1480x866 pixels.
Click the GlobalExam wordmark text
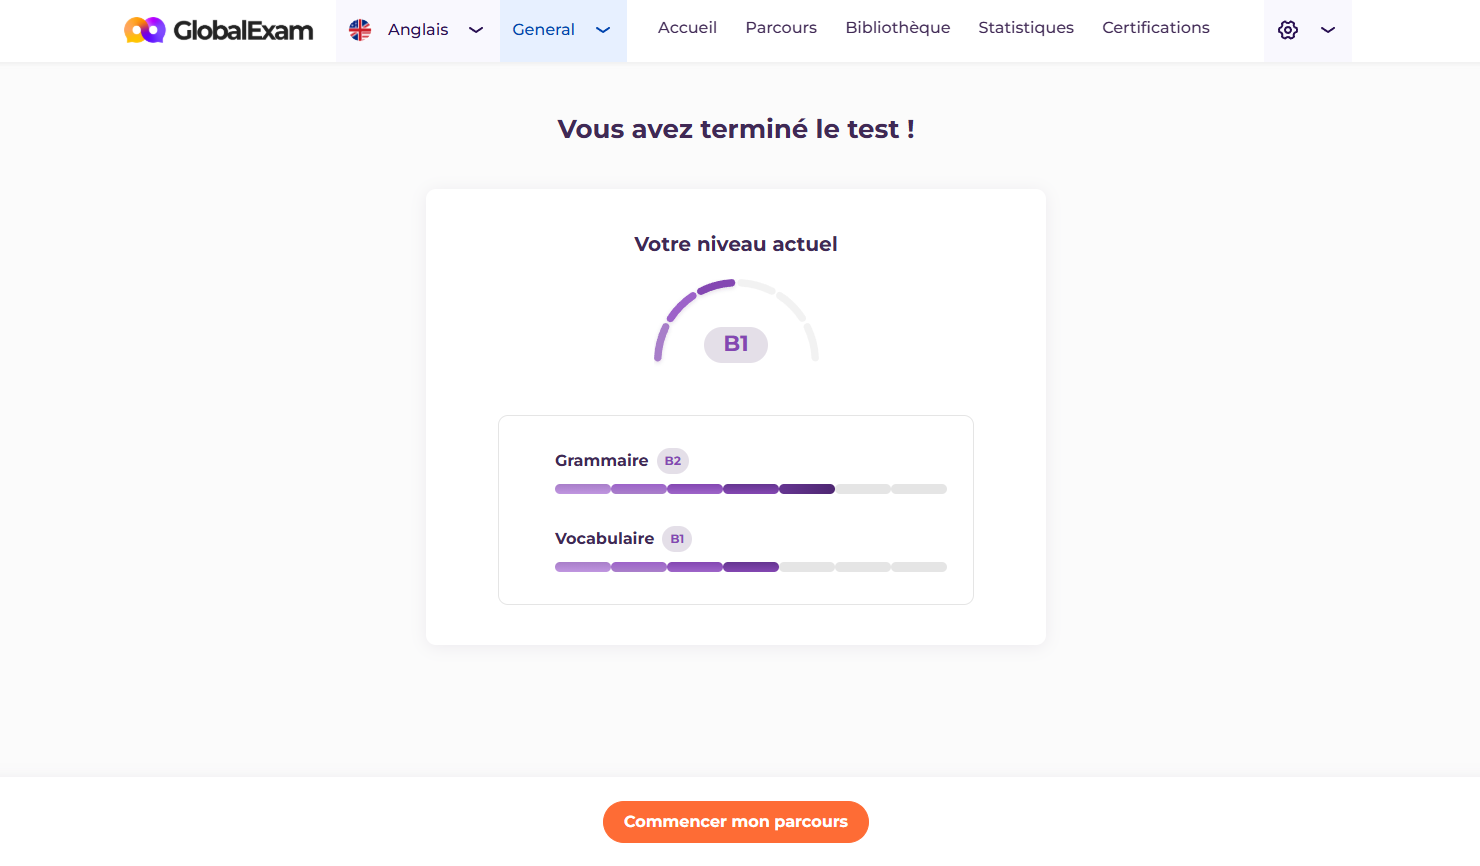[x=243, y=30]
